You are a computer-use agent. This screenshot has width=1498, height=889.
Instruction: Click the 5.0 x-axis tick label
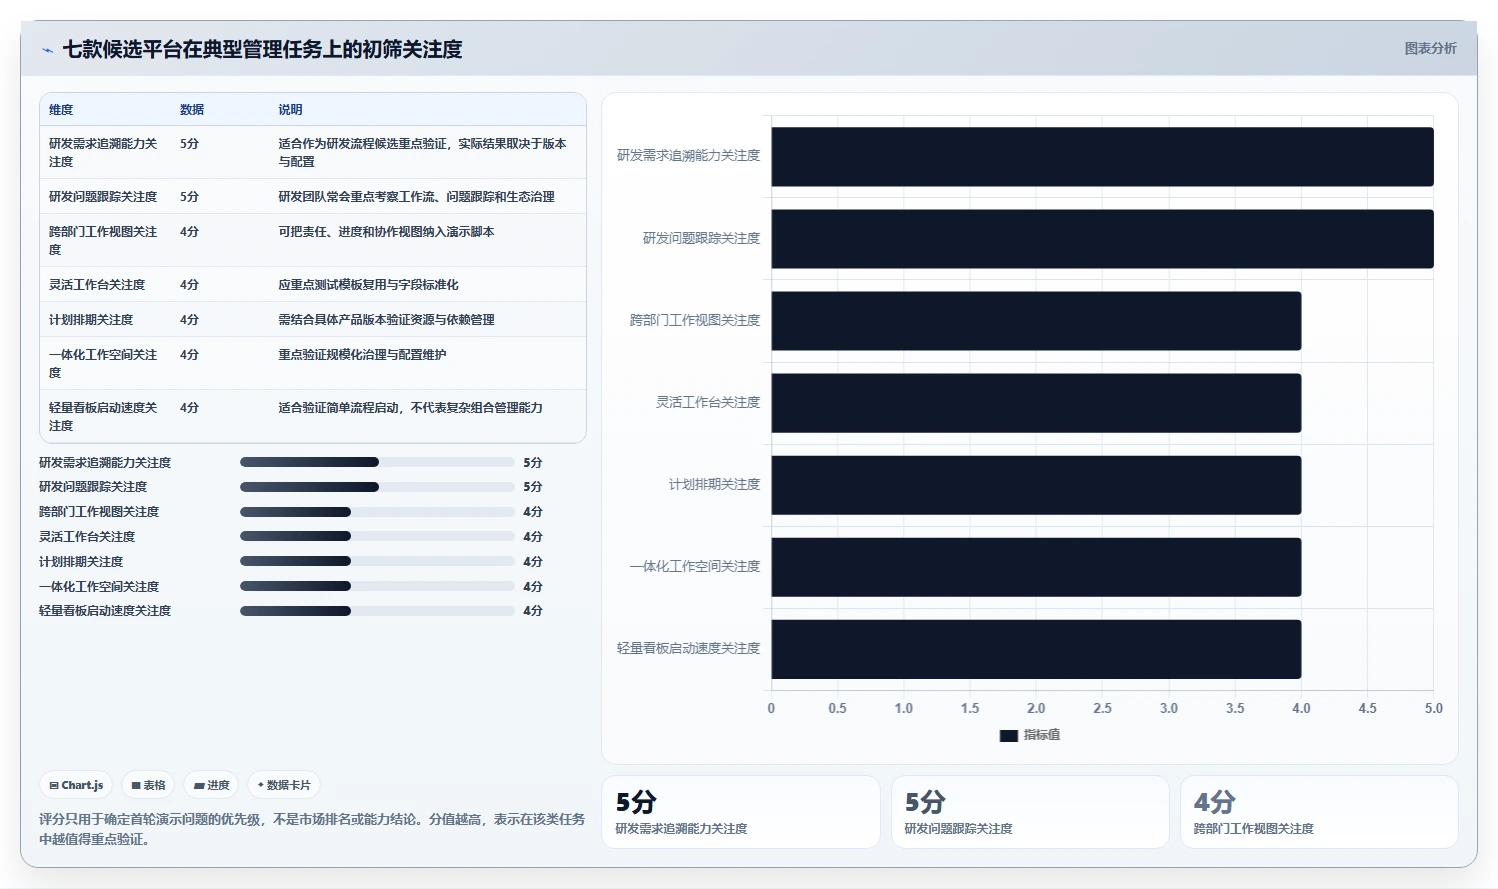tap(1433, 708)
